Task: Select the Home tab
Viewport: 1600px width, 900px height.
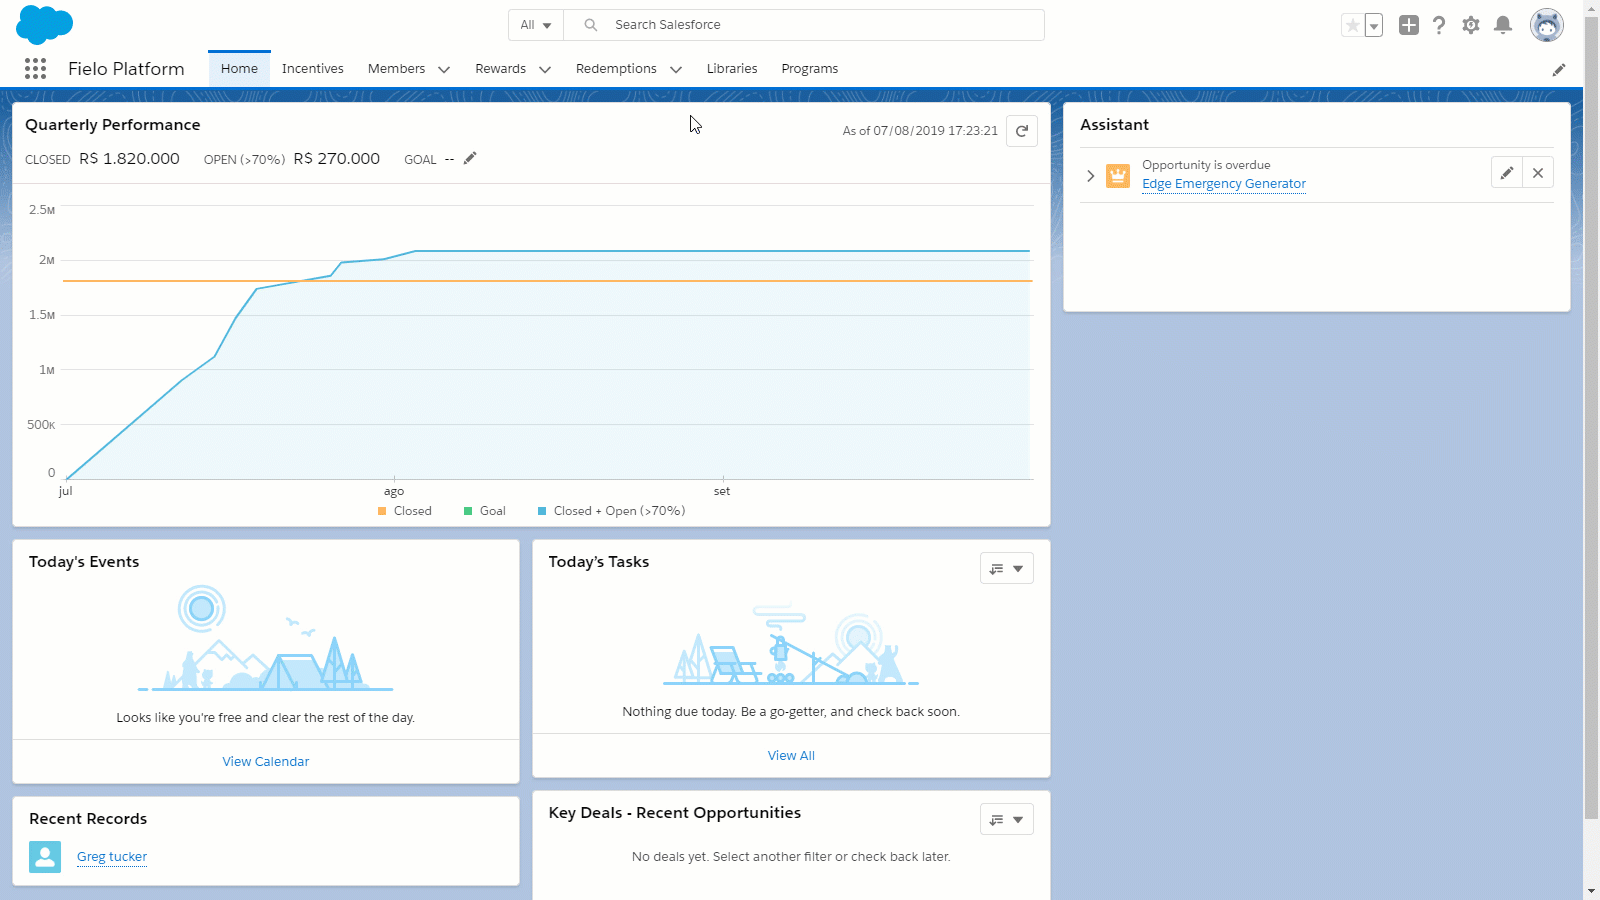Action: (239, 69)
